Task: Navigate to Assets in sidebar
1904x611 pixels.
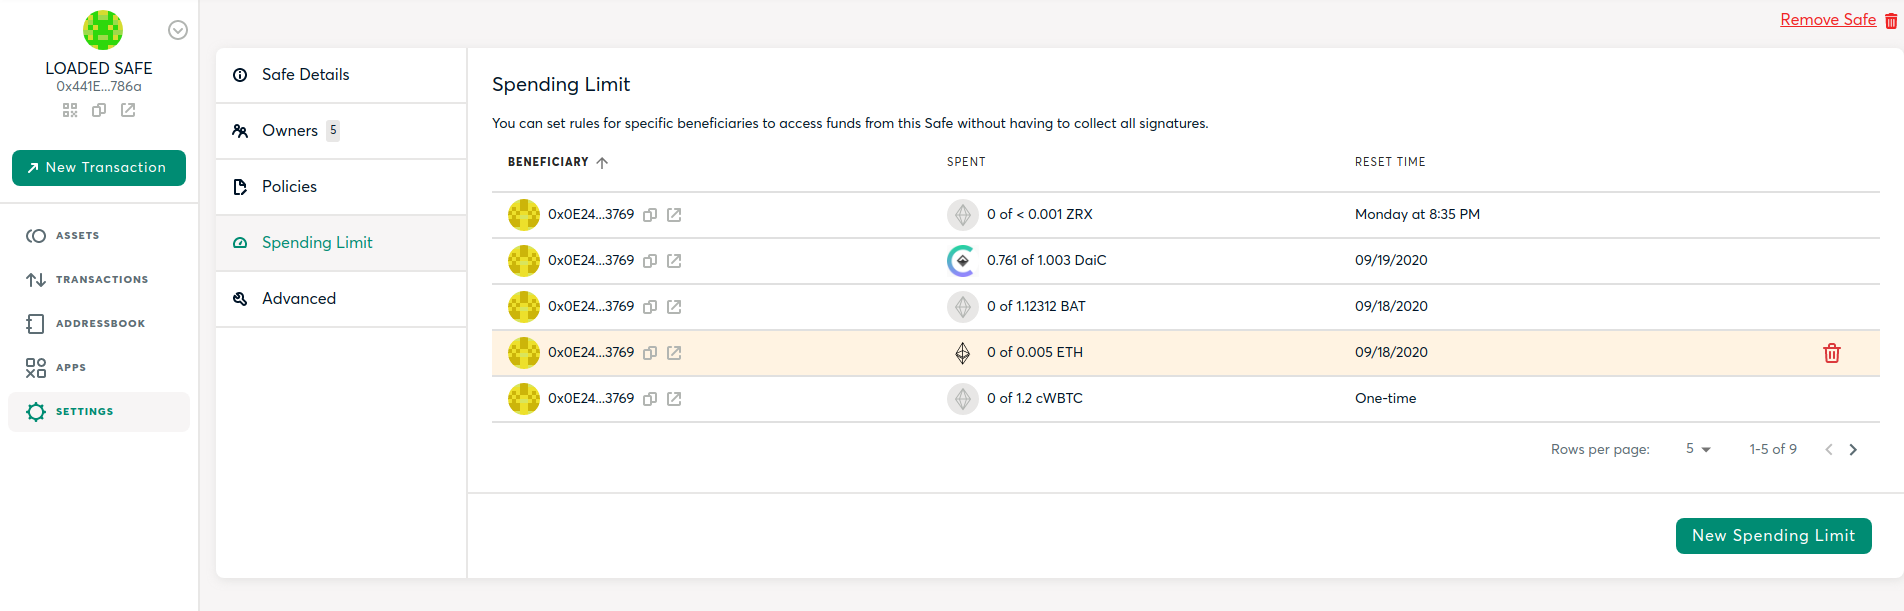Action: pyautogui.click(x=77, y=236)
